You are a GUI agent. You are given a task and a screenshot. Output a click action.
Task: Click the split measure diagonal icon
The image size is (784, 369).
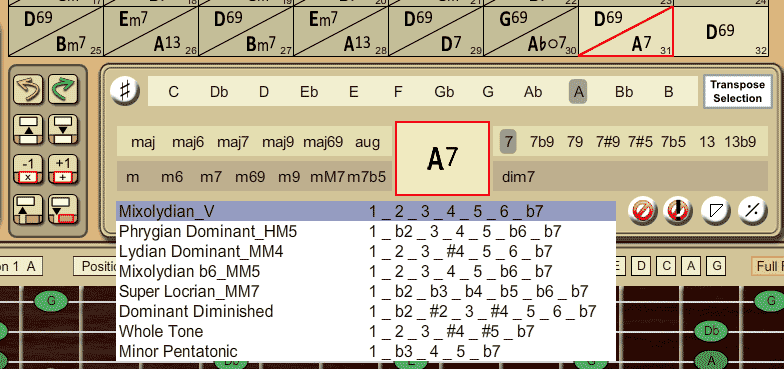point(716,212)
